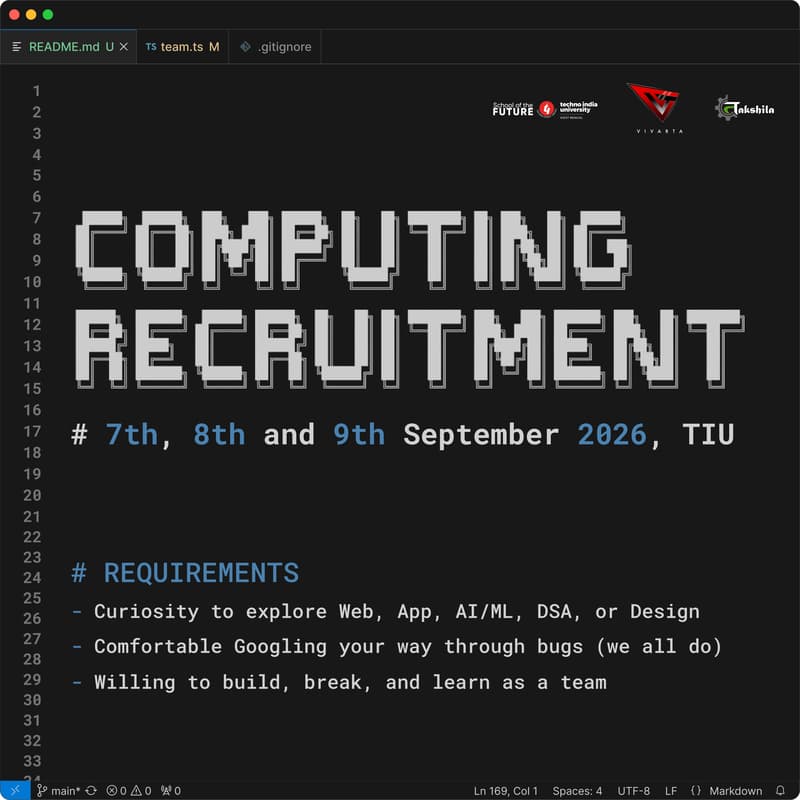Click line number 1 in the gutter
This screenshot has height=800, width=800.
coord(36,91)
